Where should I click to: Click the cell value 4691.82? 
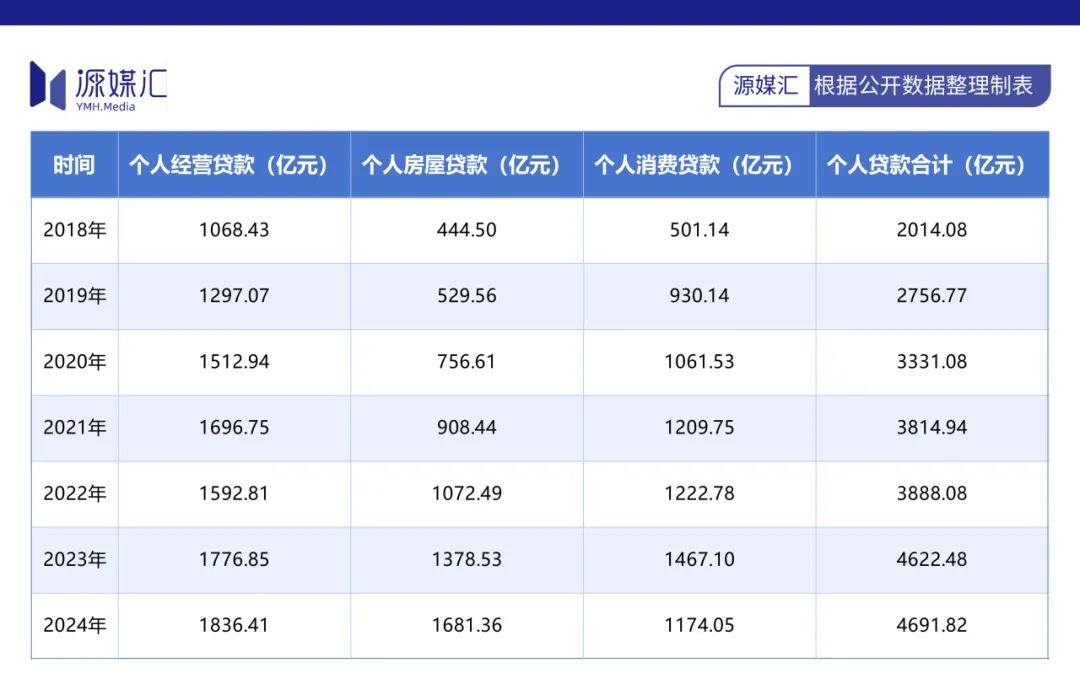(932, 625)
